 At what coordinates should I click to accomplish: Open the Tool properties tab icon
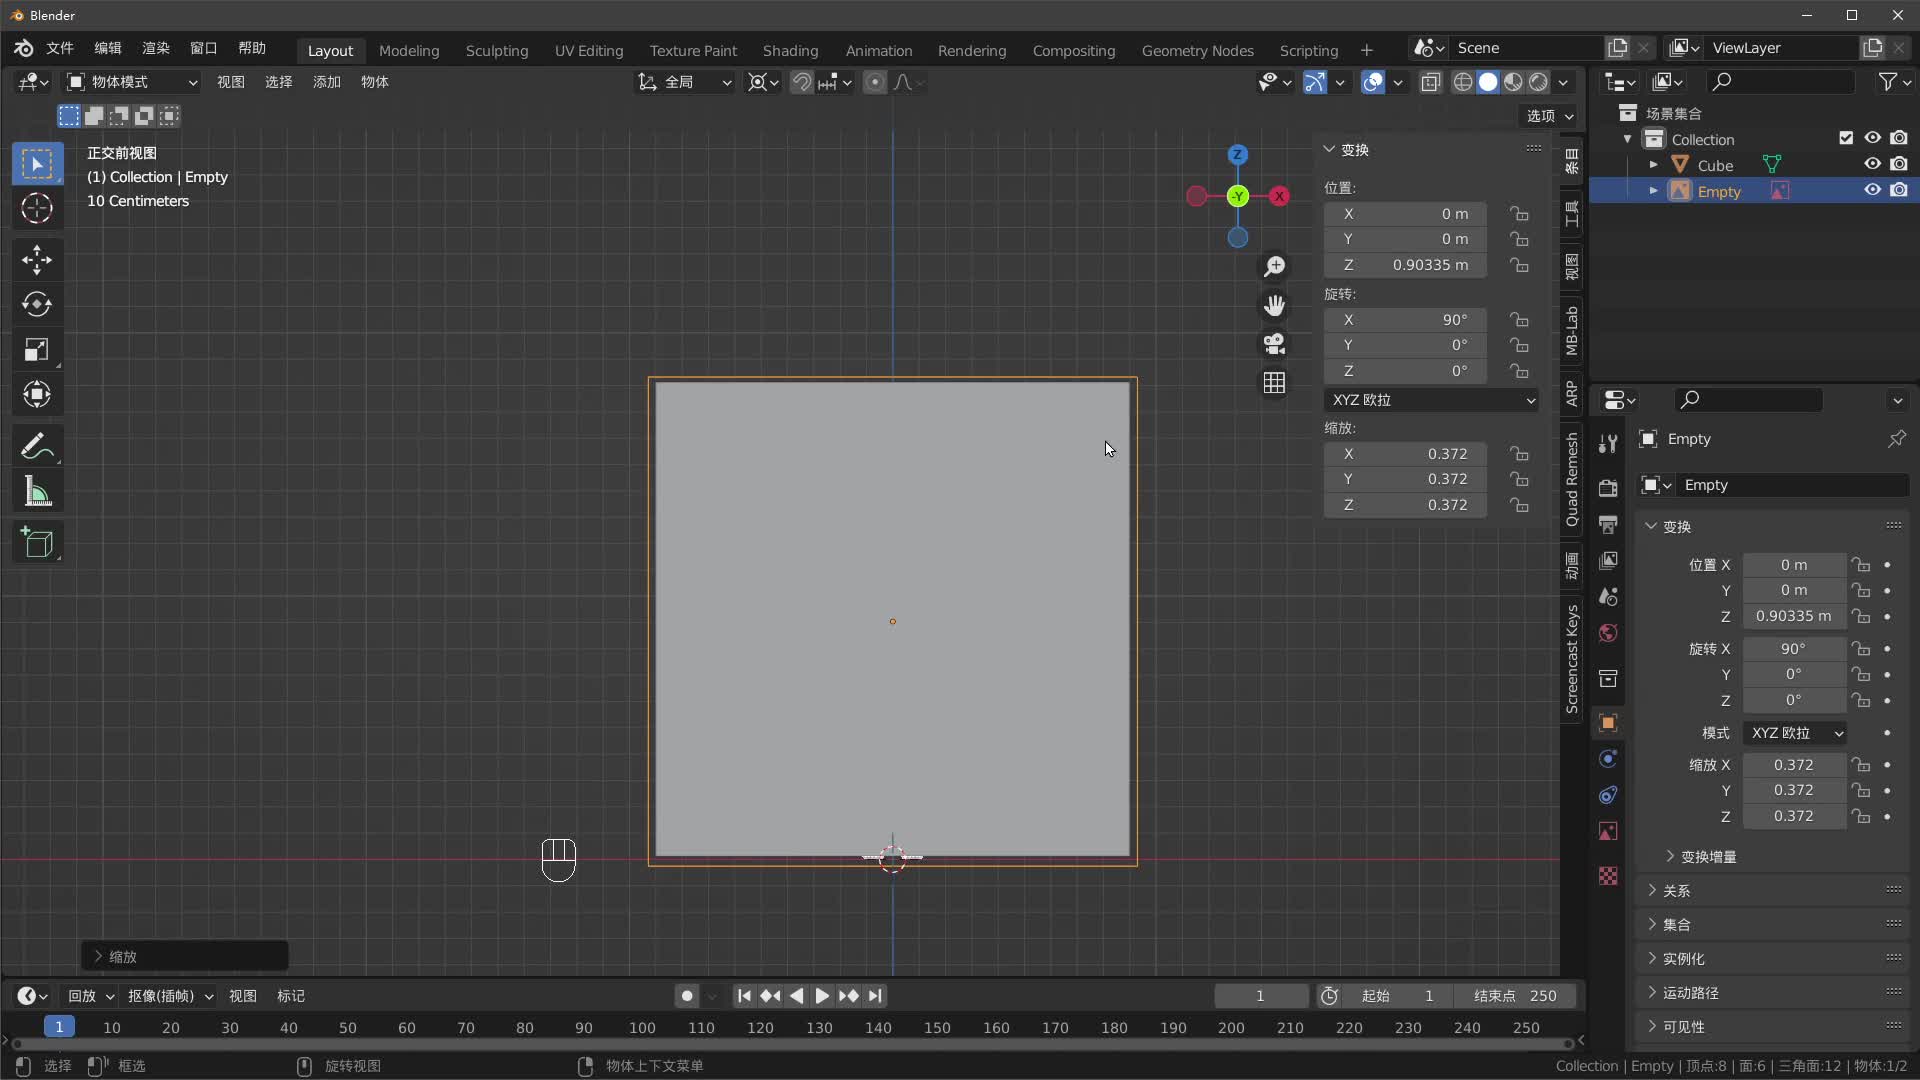(1608, 444)
